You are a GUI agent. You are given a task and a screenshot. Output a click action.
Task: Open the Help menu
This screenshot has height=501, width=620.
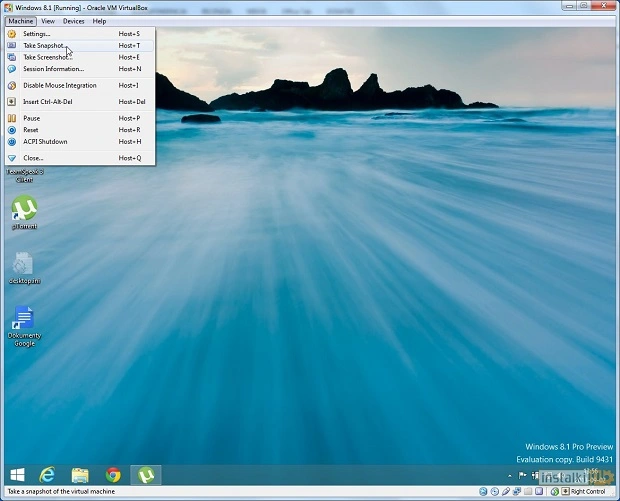99,21
